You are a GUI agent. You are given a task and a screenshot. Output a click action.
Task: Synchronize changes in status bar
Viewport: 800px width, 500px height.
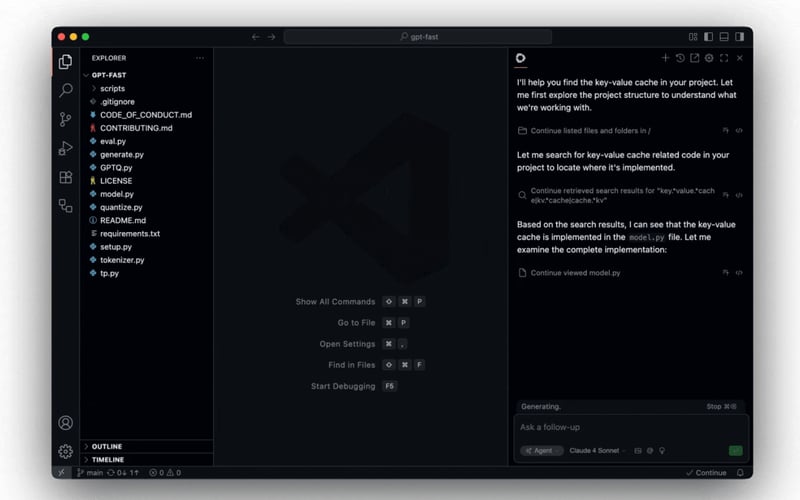tap(123, 473)
